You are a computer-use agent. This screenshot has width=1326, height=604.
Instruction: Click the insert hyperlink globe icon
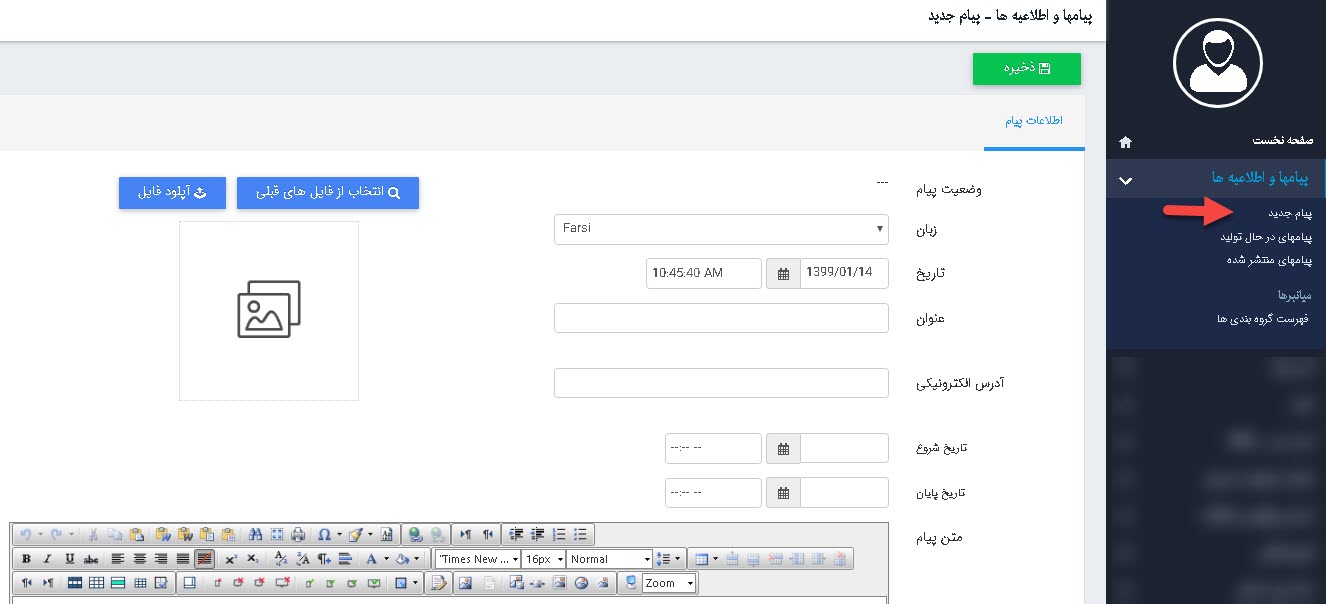[415, 534]
